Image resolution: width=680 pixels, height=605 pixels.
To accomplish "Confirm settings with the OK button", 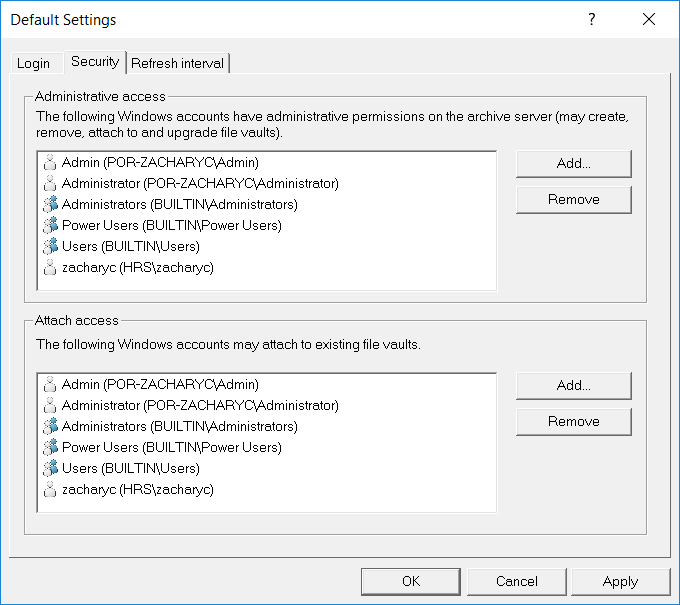I will pos(411,581).
